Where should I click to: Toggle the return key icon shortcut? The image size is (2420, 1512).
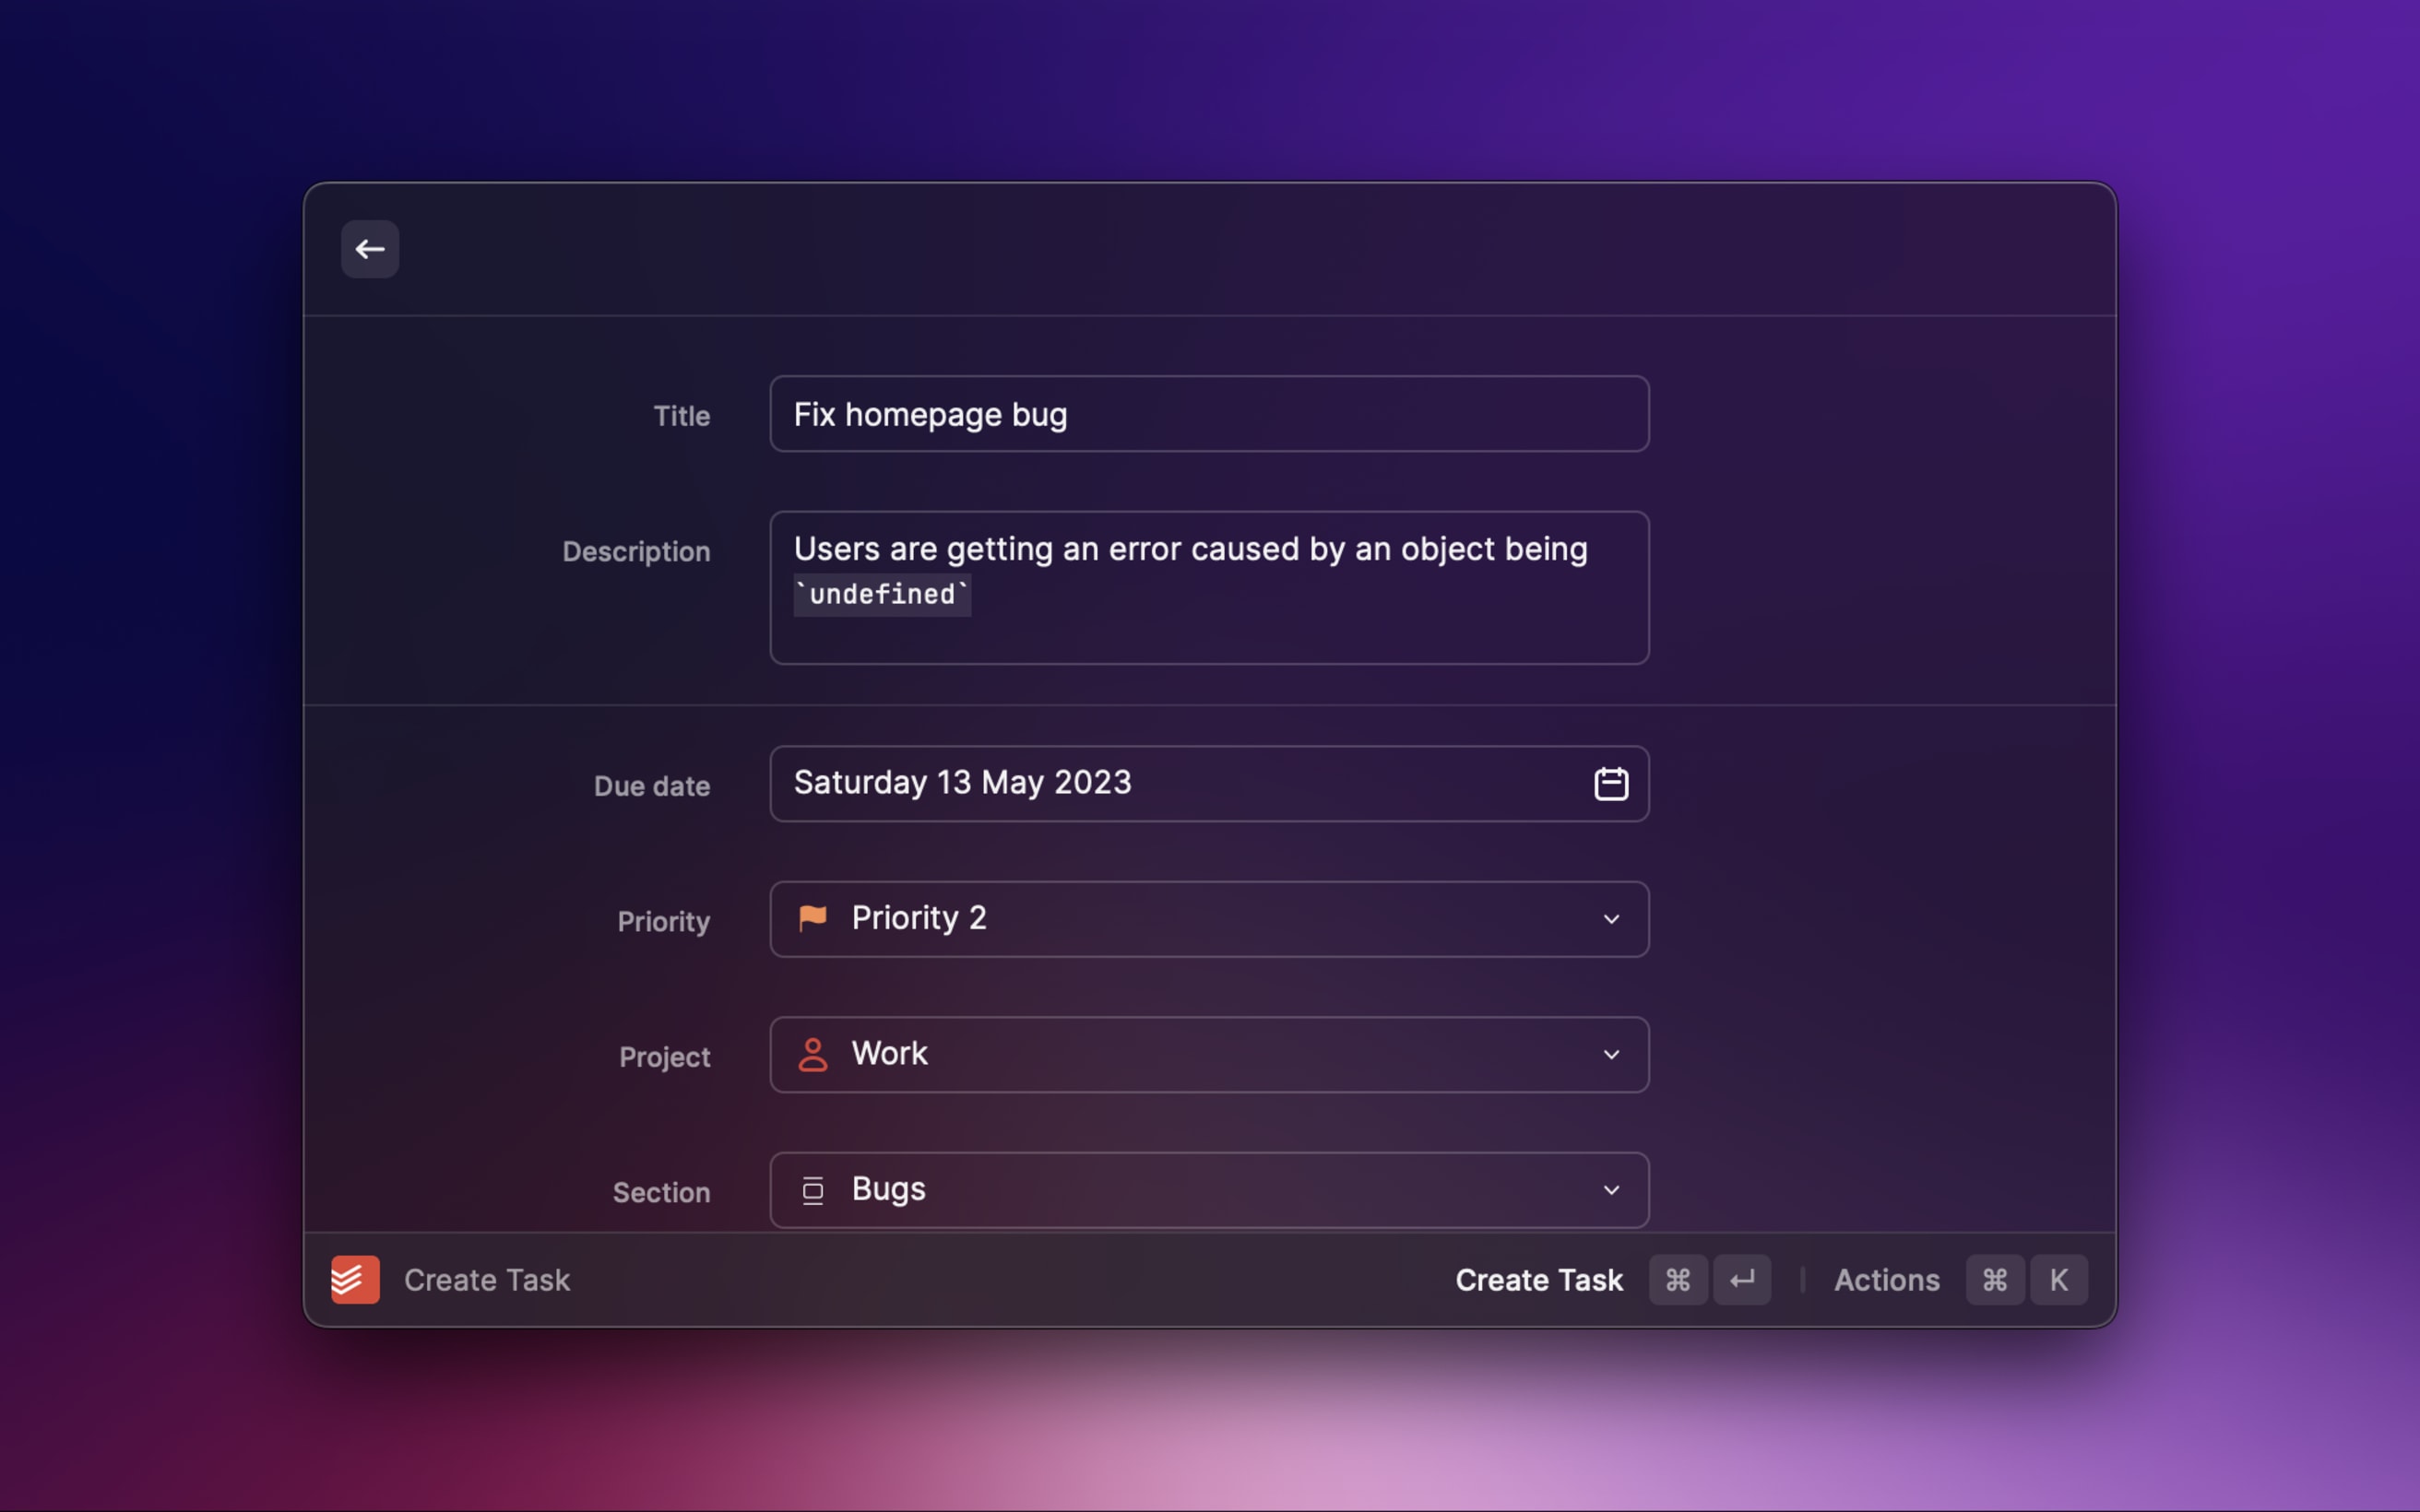coord(1742,1277)
